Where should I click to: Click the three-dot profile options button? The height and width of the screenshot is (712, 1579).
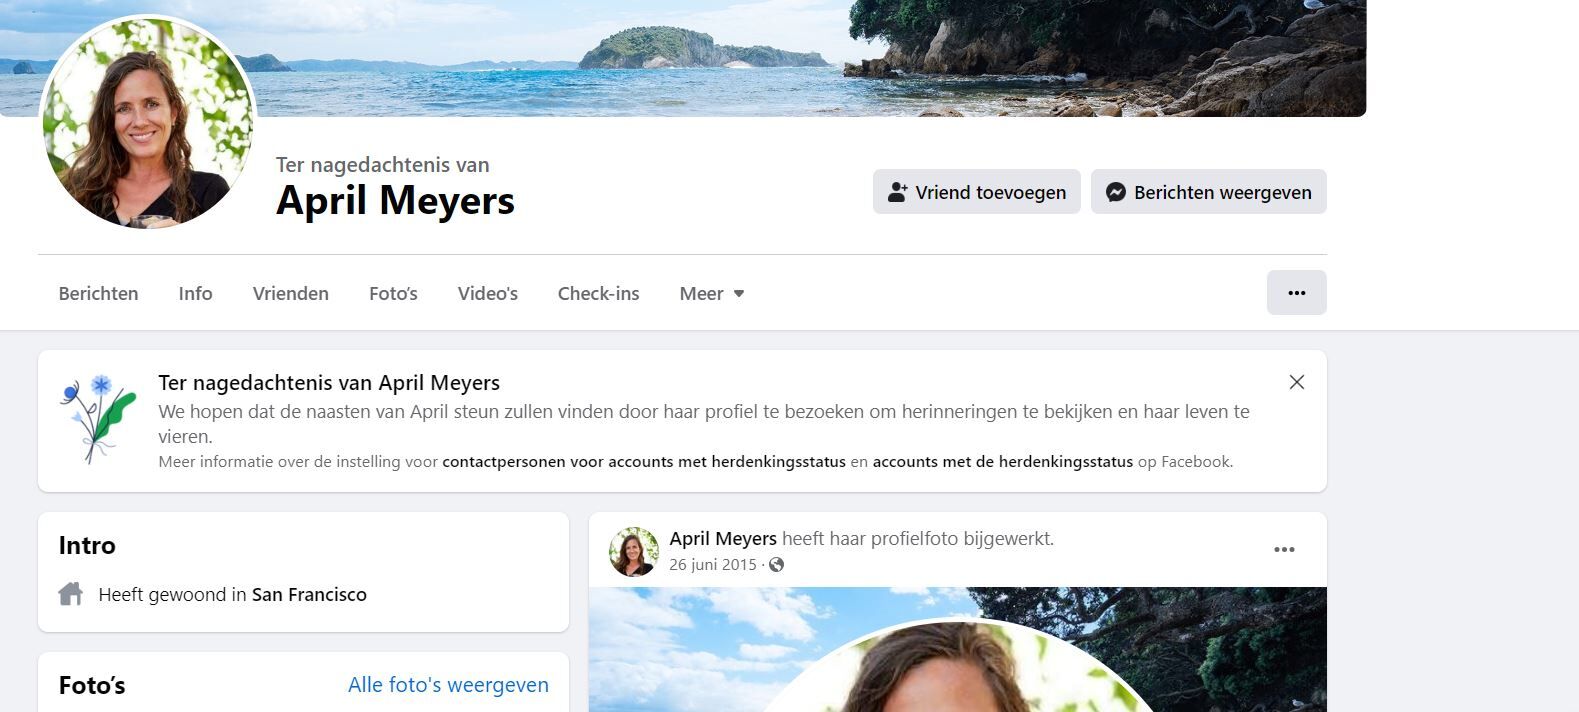click(1296, 293)
